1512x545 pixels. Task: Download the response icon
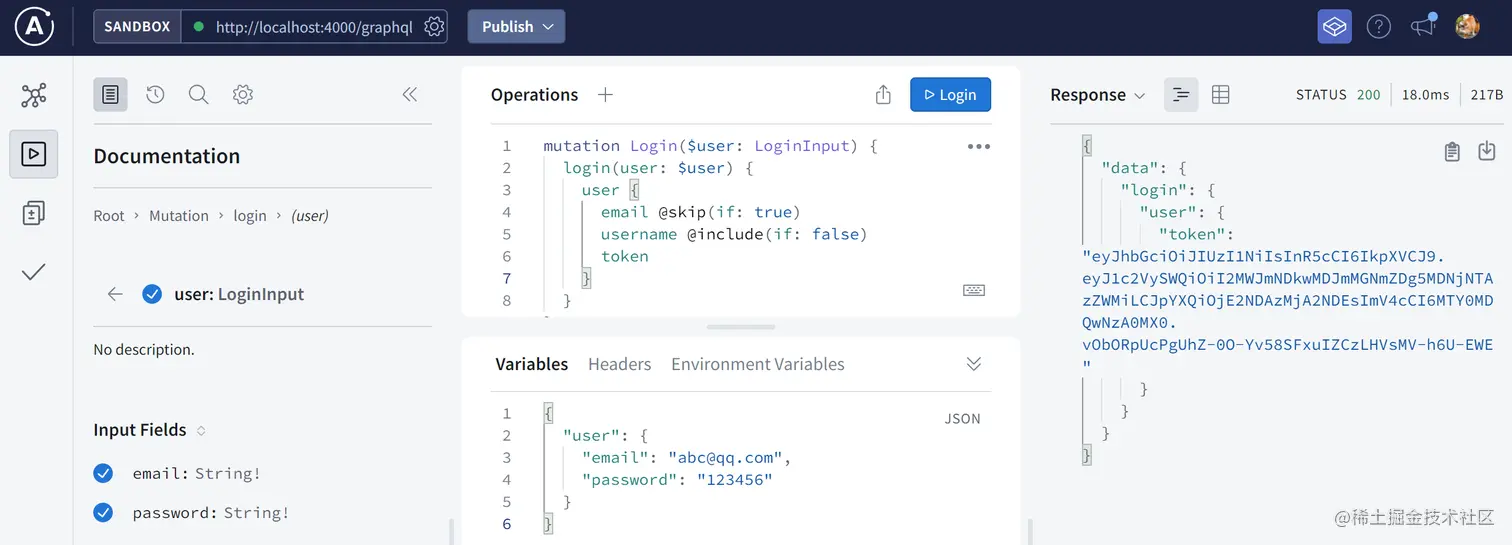(1487, 151)
